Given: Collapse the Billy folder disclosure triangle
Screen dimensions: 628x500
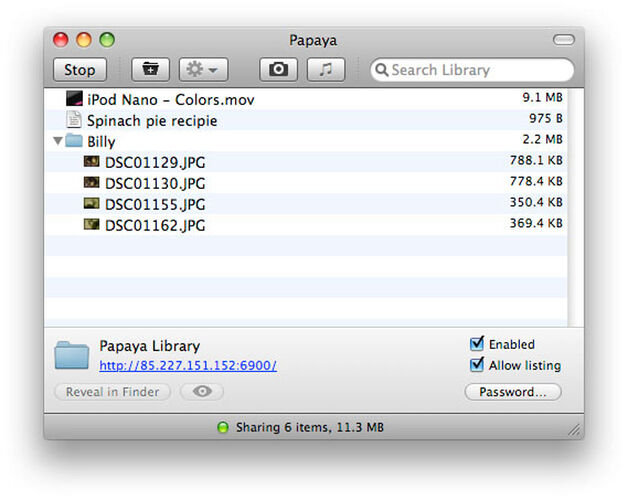Looking at the screenshot, I should 58,141.
